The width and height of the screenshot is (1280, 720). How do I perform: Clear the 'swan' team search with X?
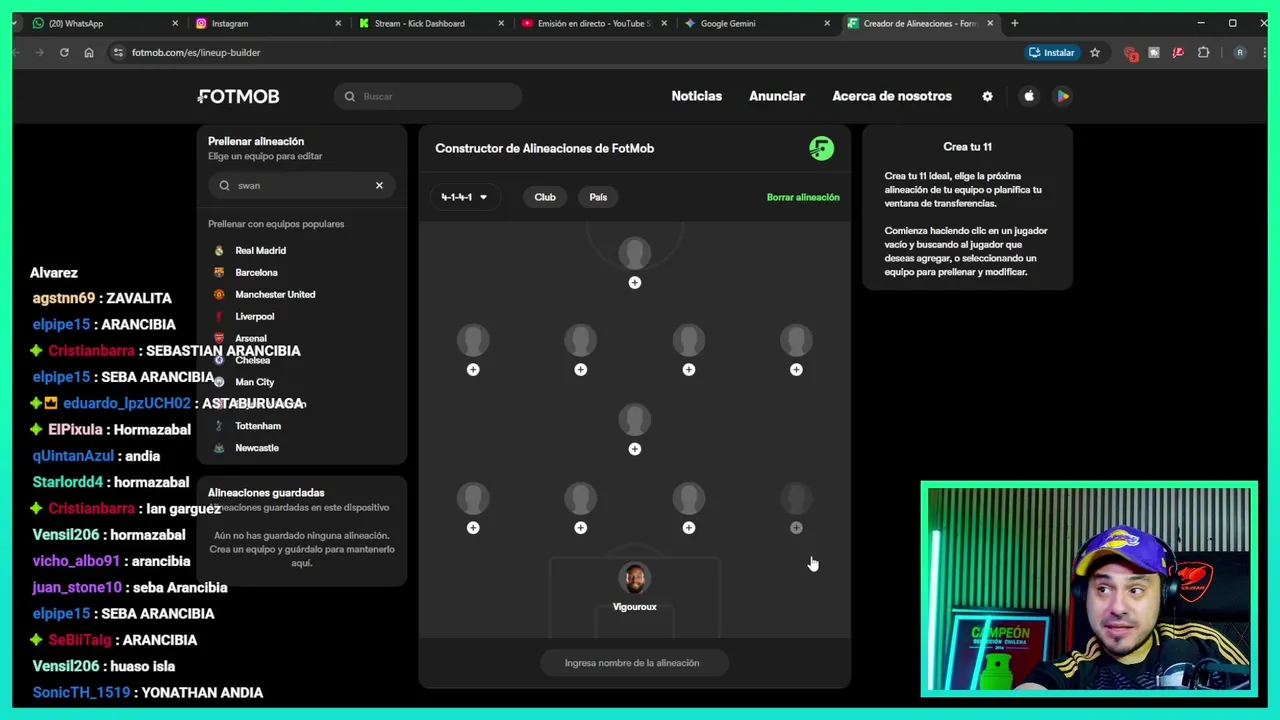[379, 185]
